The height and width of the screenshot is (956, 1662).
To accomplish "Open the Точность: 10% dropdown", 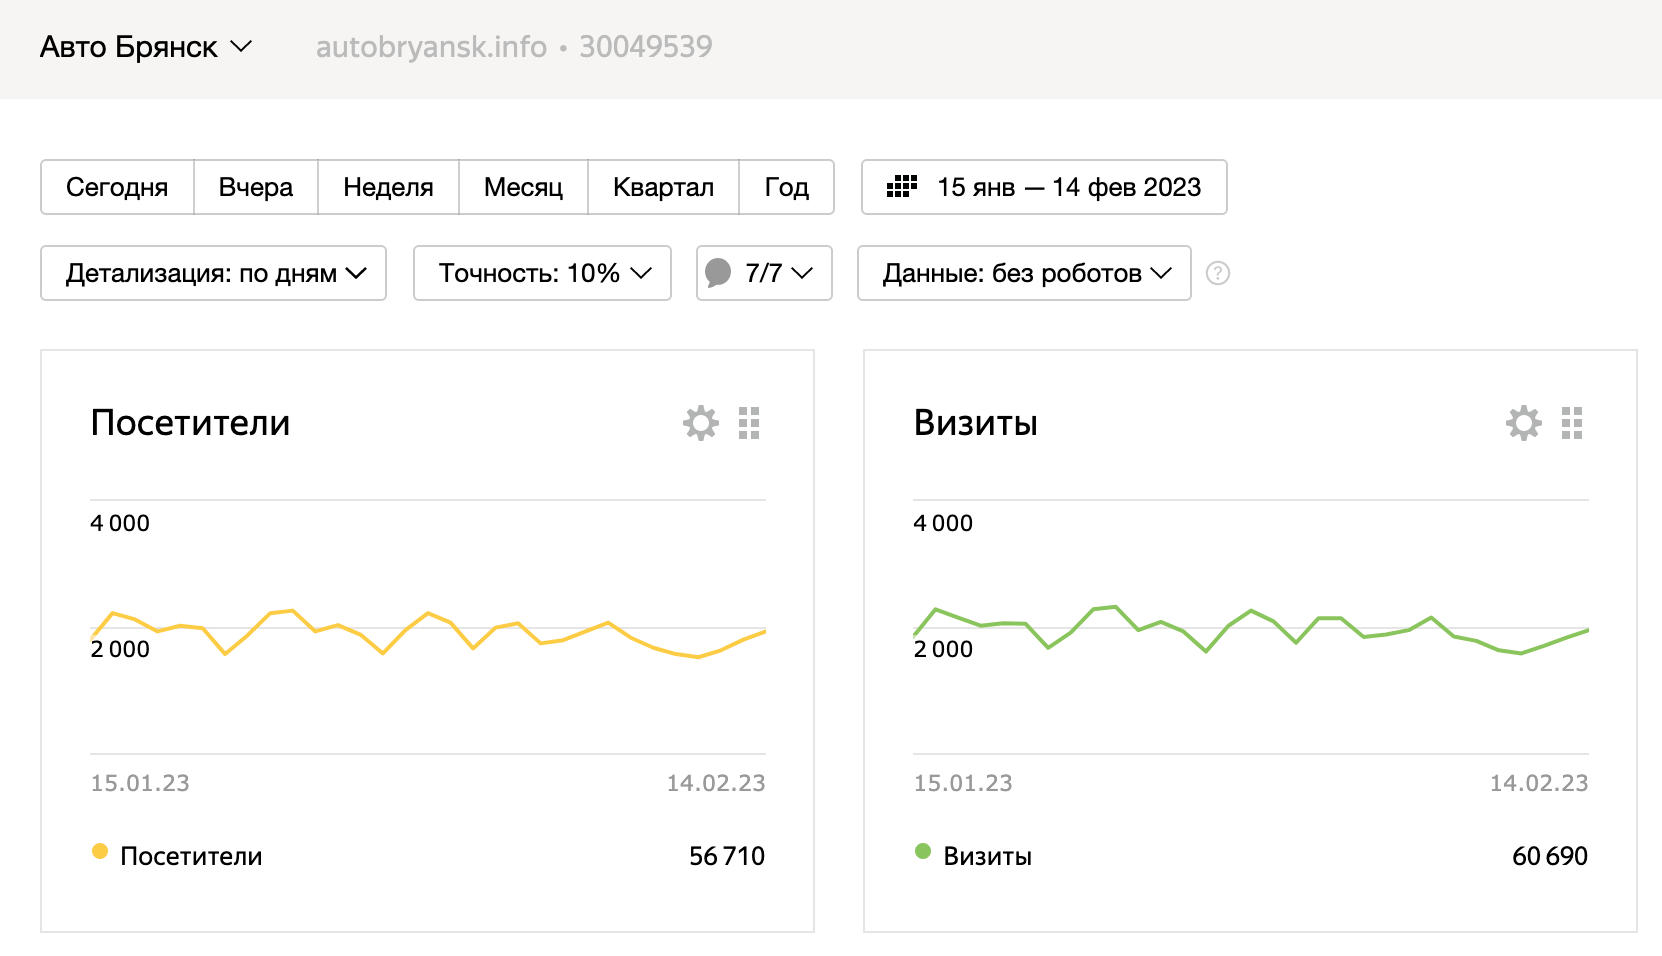I will (x=542, y=273).
